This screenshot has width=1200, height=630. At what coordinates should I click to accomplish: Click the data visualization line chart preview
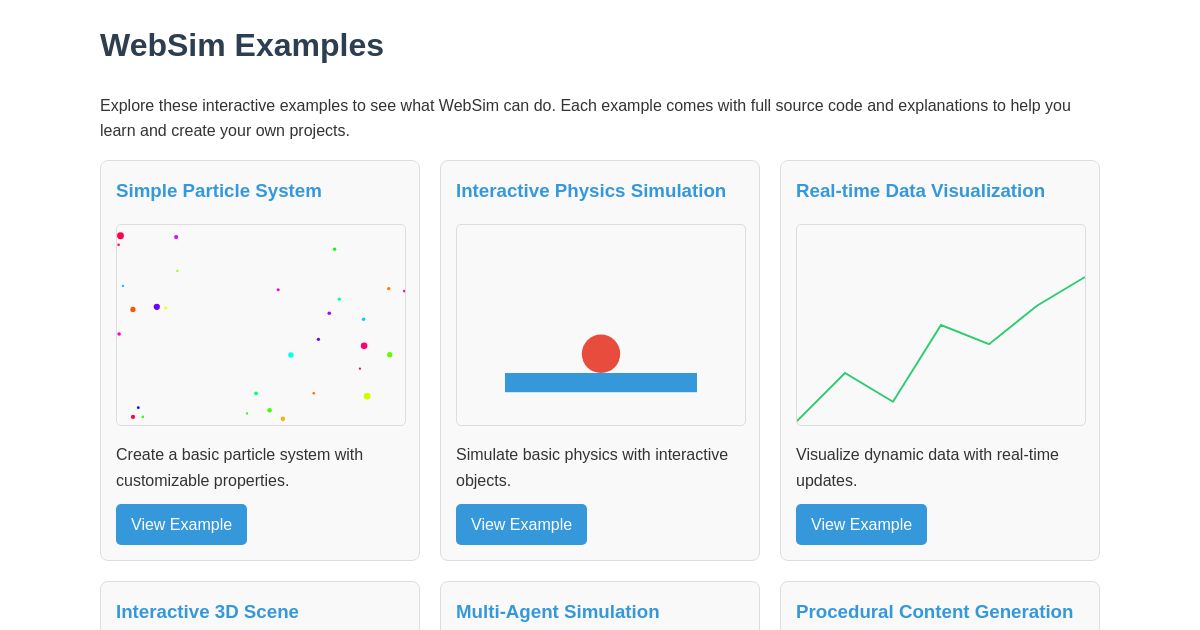(941, 324)
